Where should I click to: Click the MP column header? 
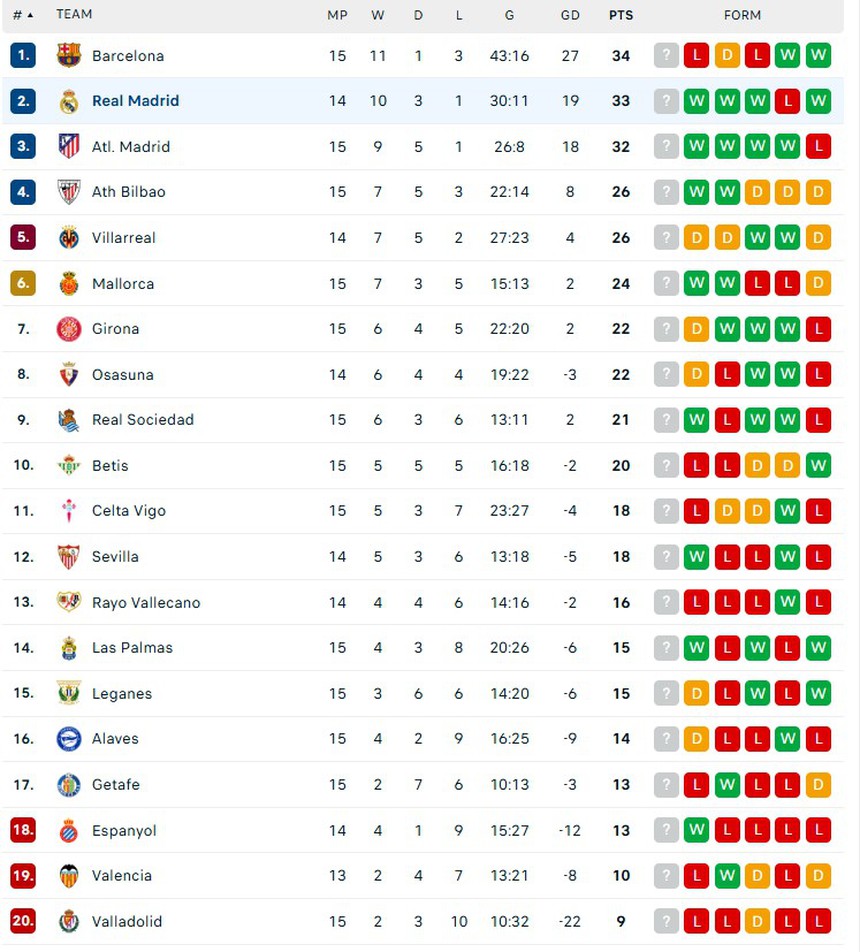pos(337,15)
